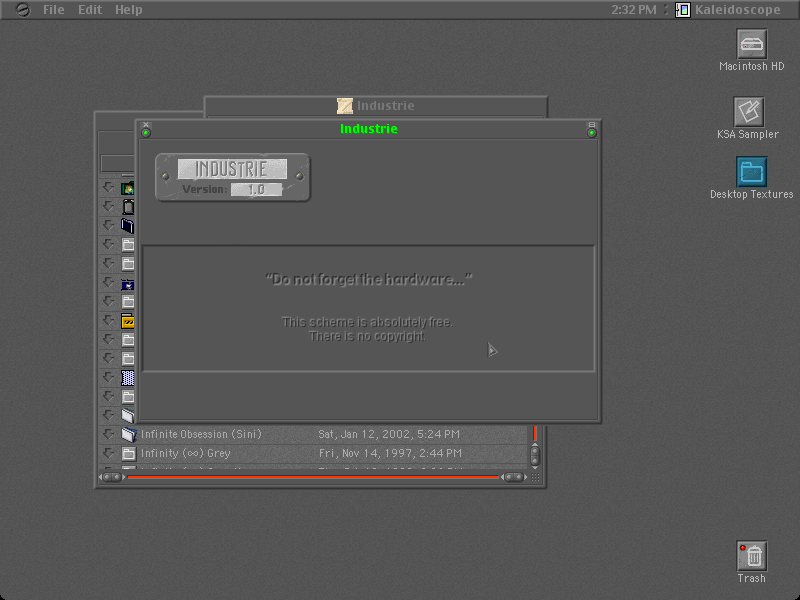Viewport: 800px width, 600px height.
Task: Select the dark blue book folder icon
Action: coord(128,226)
